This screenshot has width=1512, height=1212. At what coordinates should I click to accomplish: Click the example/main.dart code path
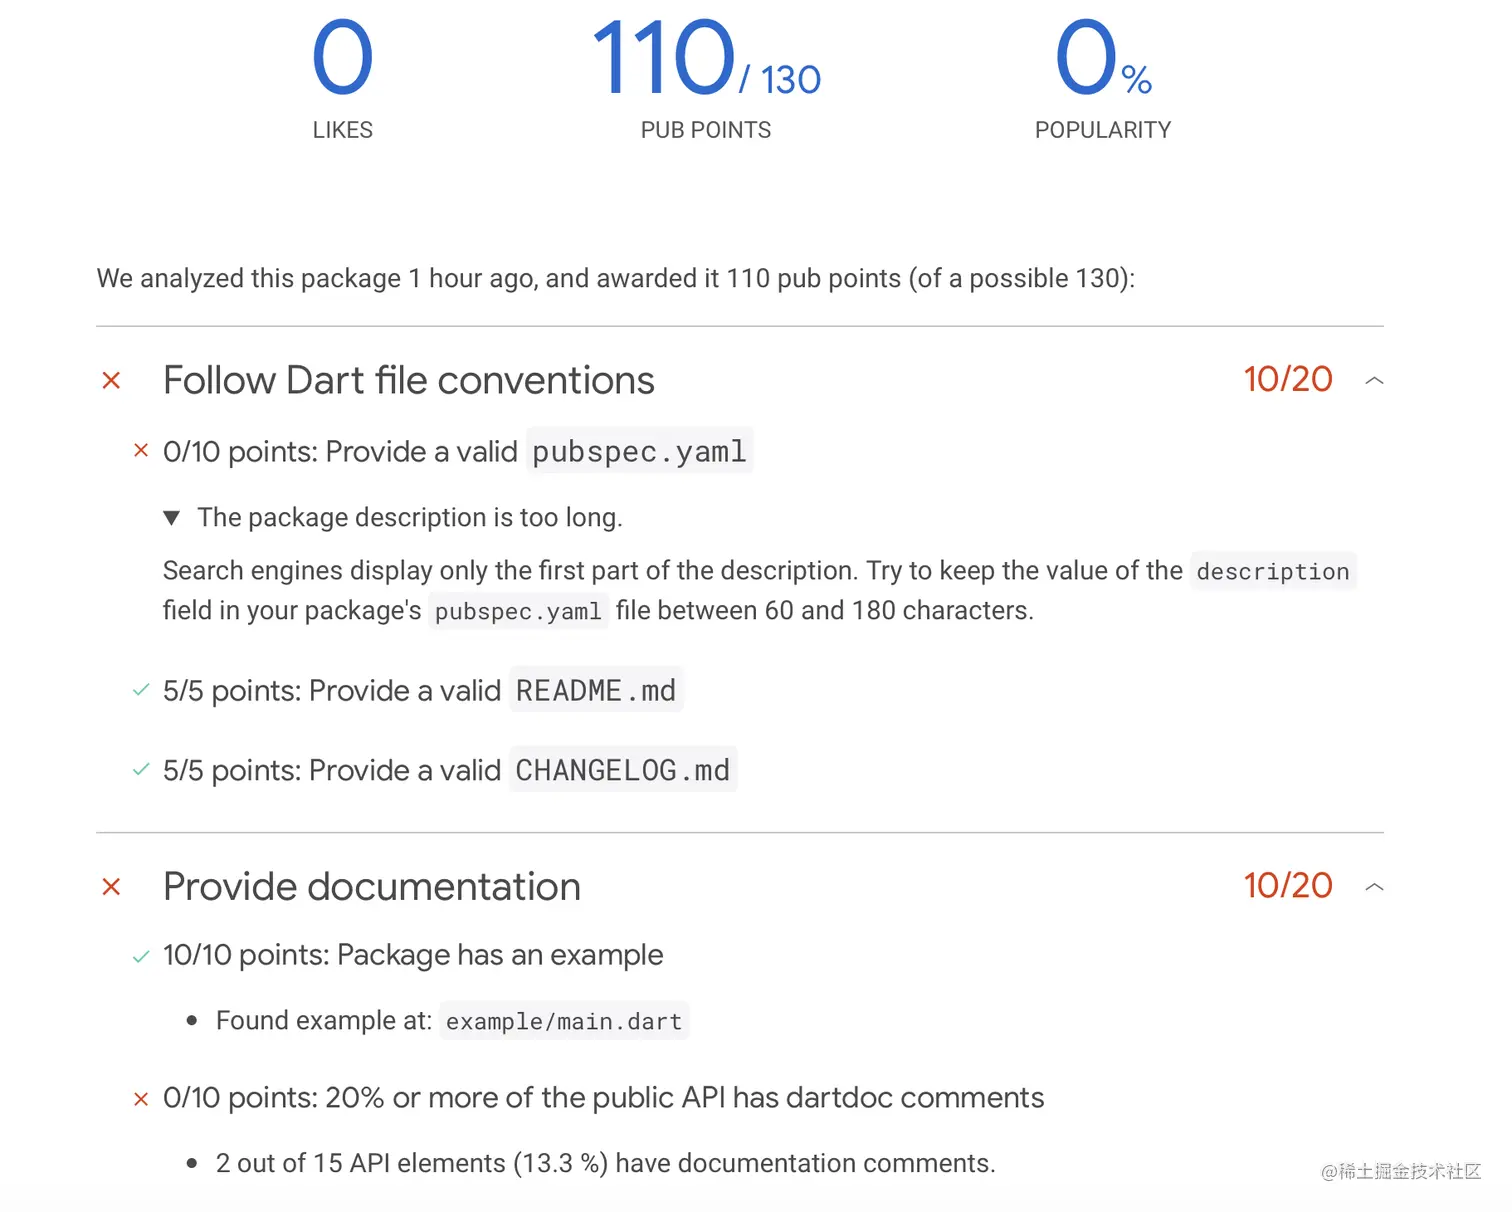point(564,1022)
